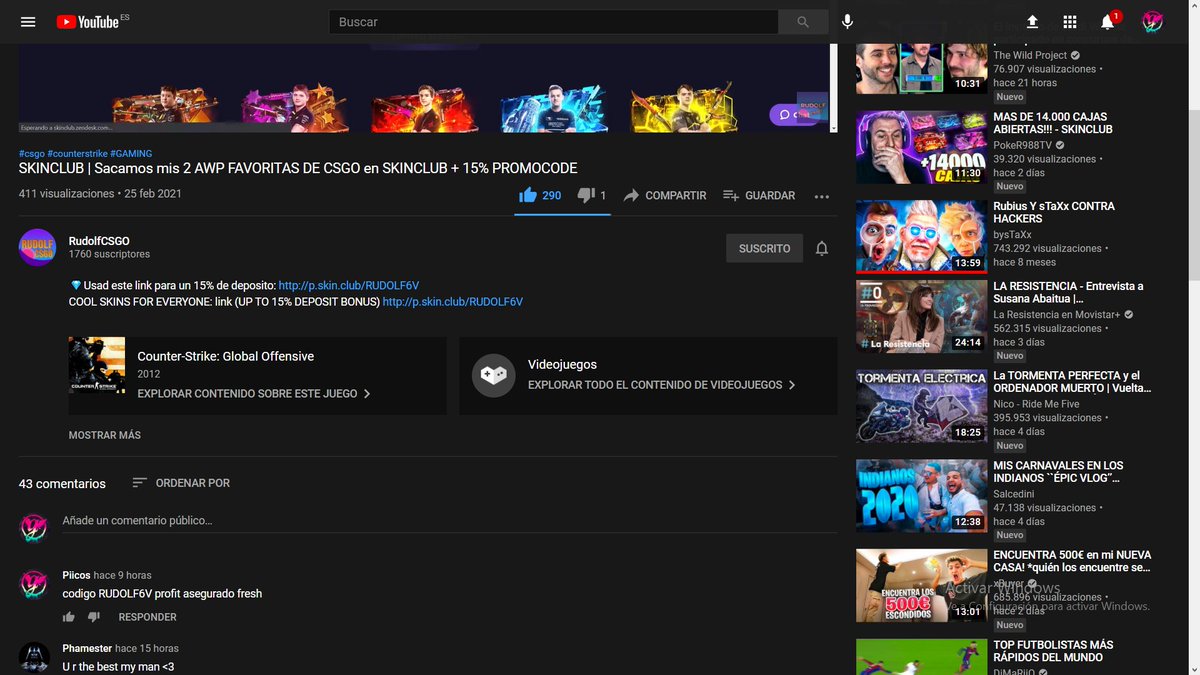Open Salcedini channel name

coord(1014,494)
